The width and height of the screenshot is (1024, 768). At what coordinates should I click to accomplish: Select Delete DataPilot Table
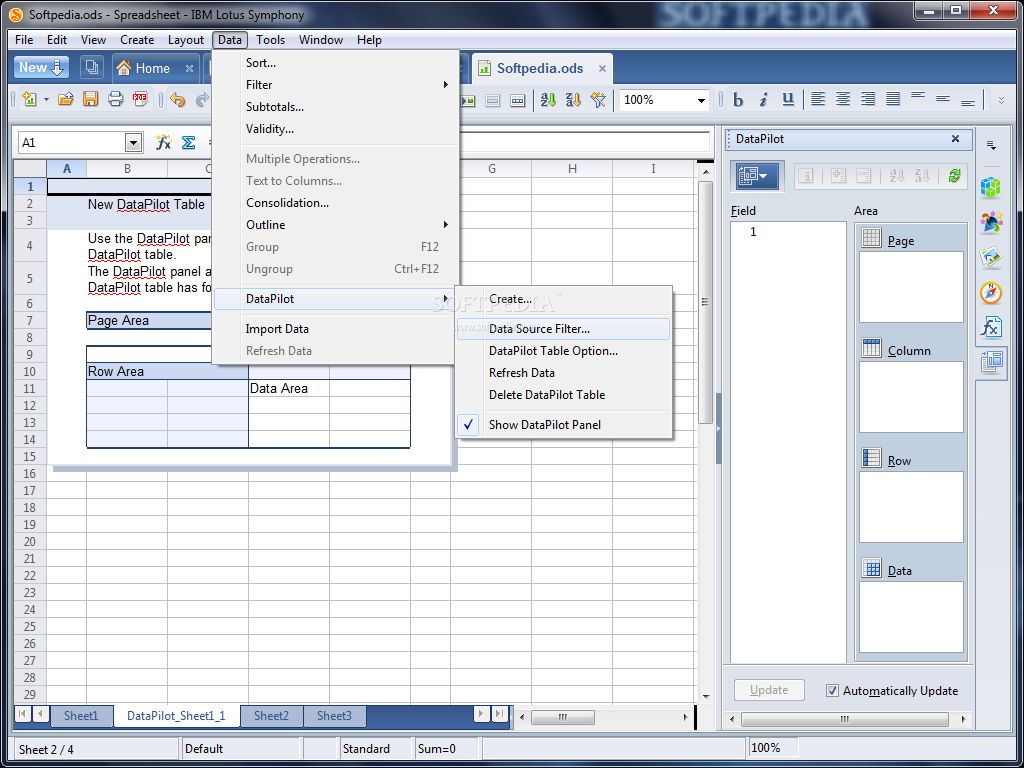[564, 394]
